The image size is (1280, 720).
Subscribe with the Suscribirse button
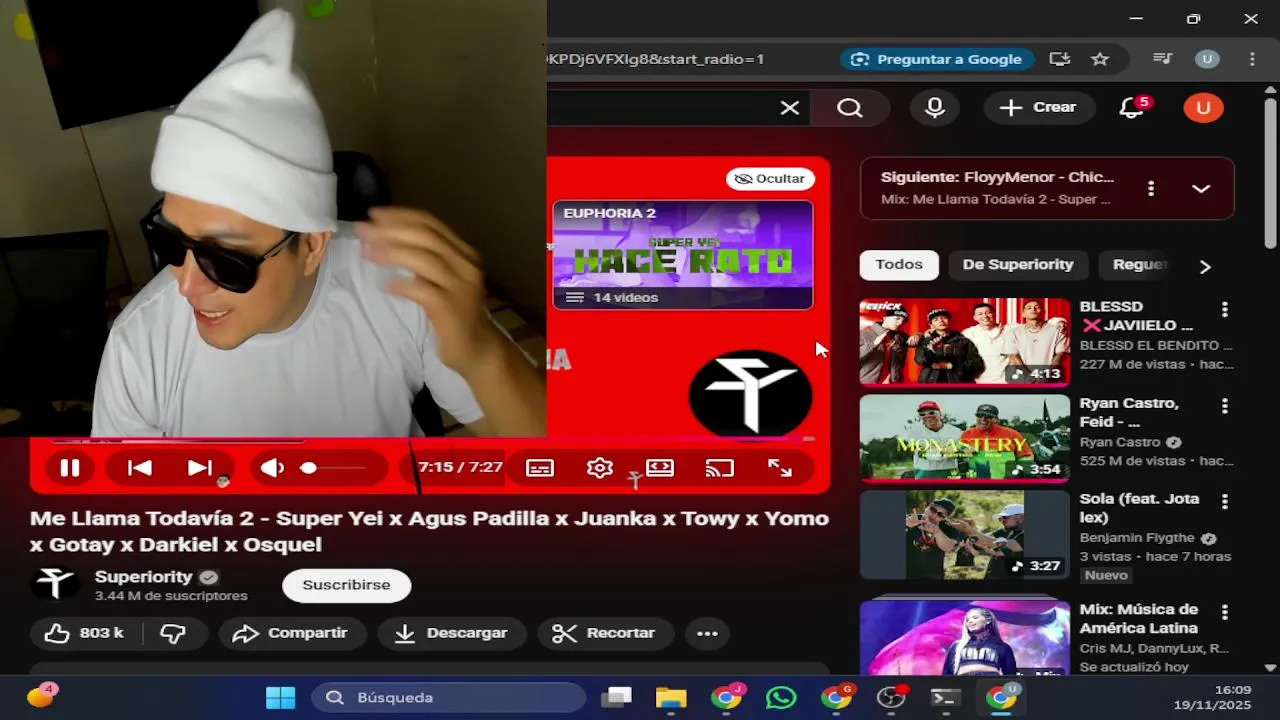coord(346,585)
